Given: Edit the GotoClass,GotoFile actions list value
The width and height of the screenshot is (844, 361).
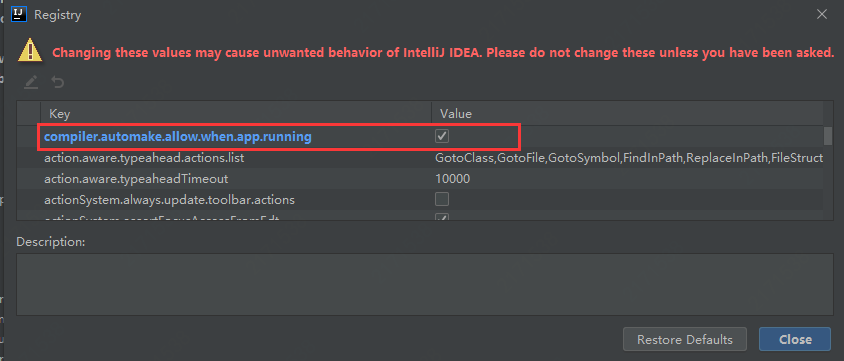Looking at the screenshot, I should point(631,158).
